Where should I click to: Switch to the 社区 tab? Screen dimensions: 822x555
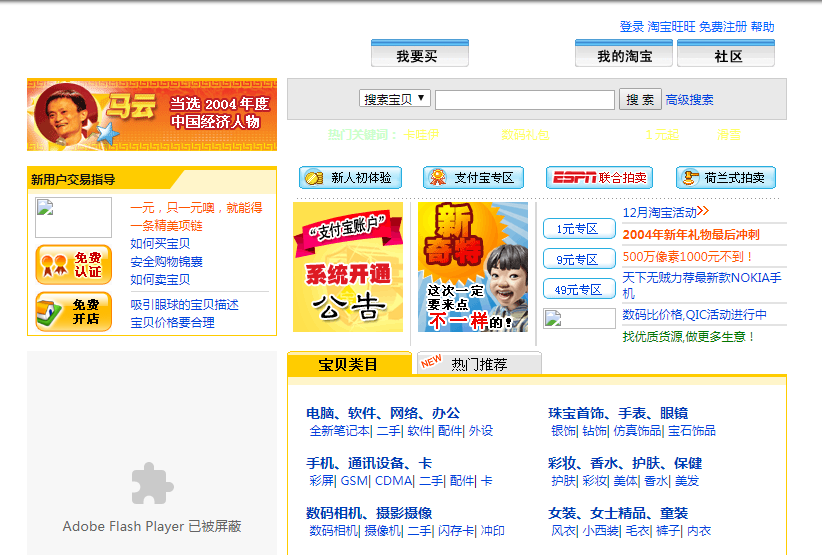(x=726, y=53)
